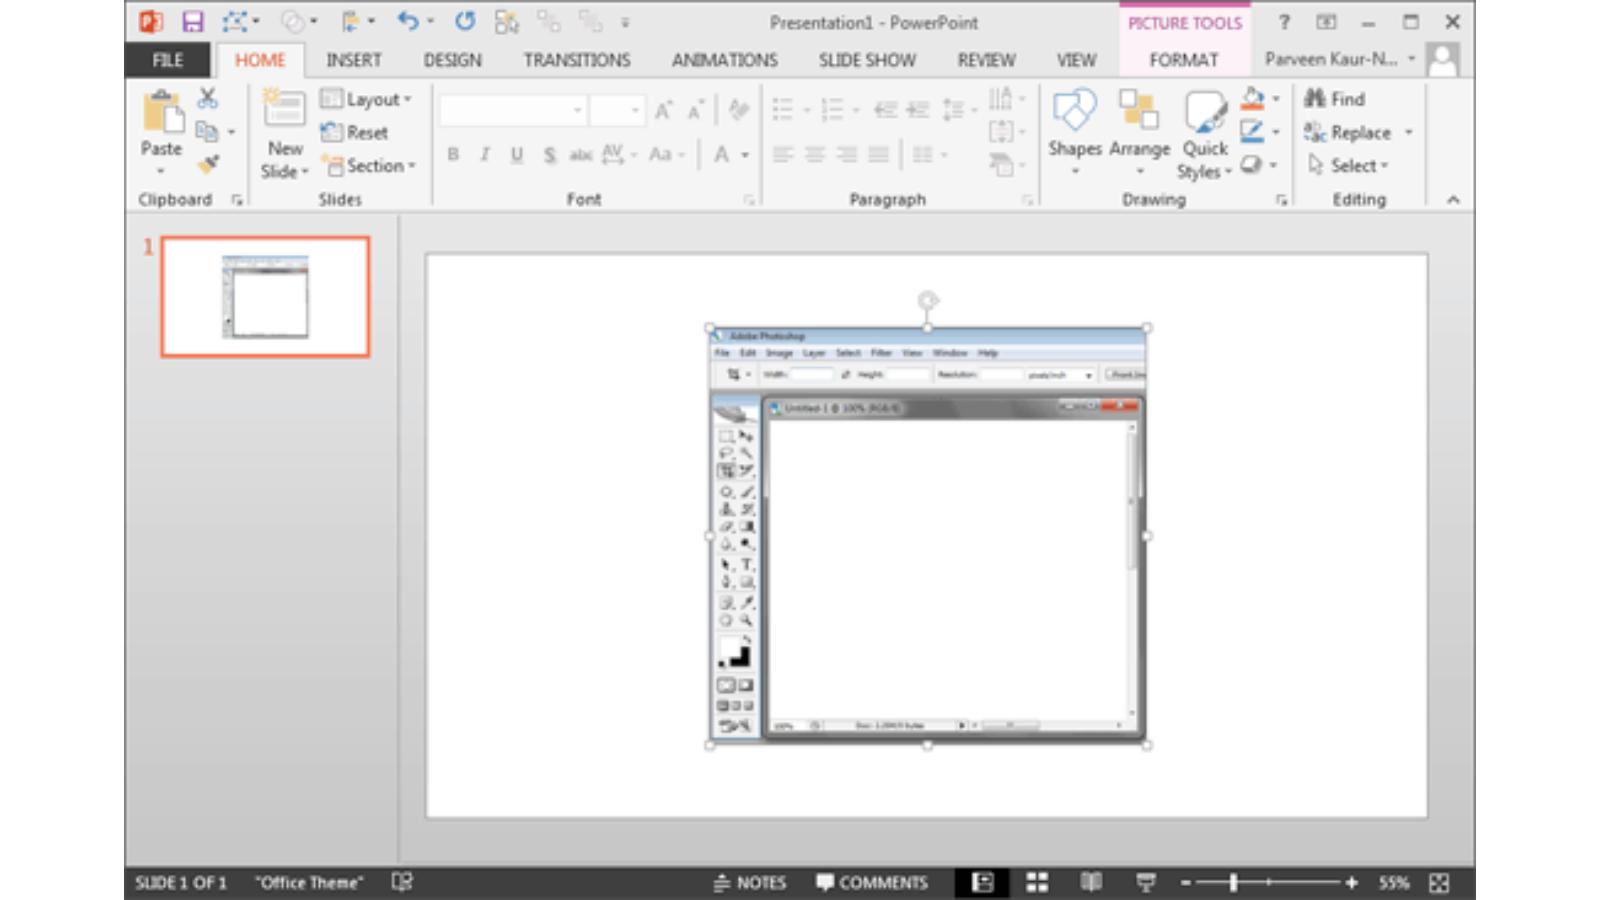Open the Slide Sorter view icon

coord(1037,882)
